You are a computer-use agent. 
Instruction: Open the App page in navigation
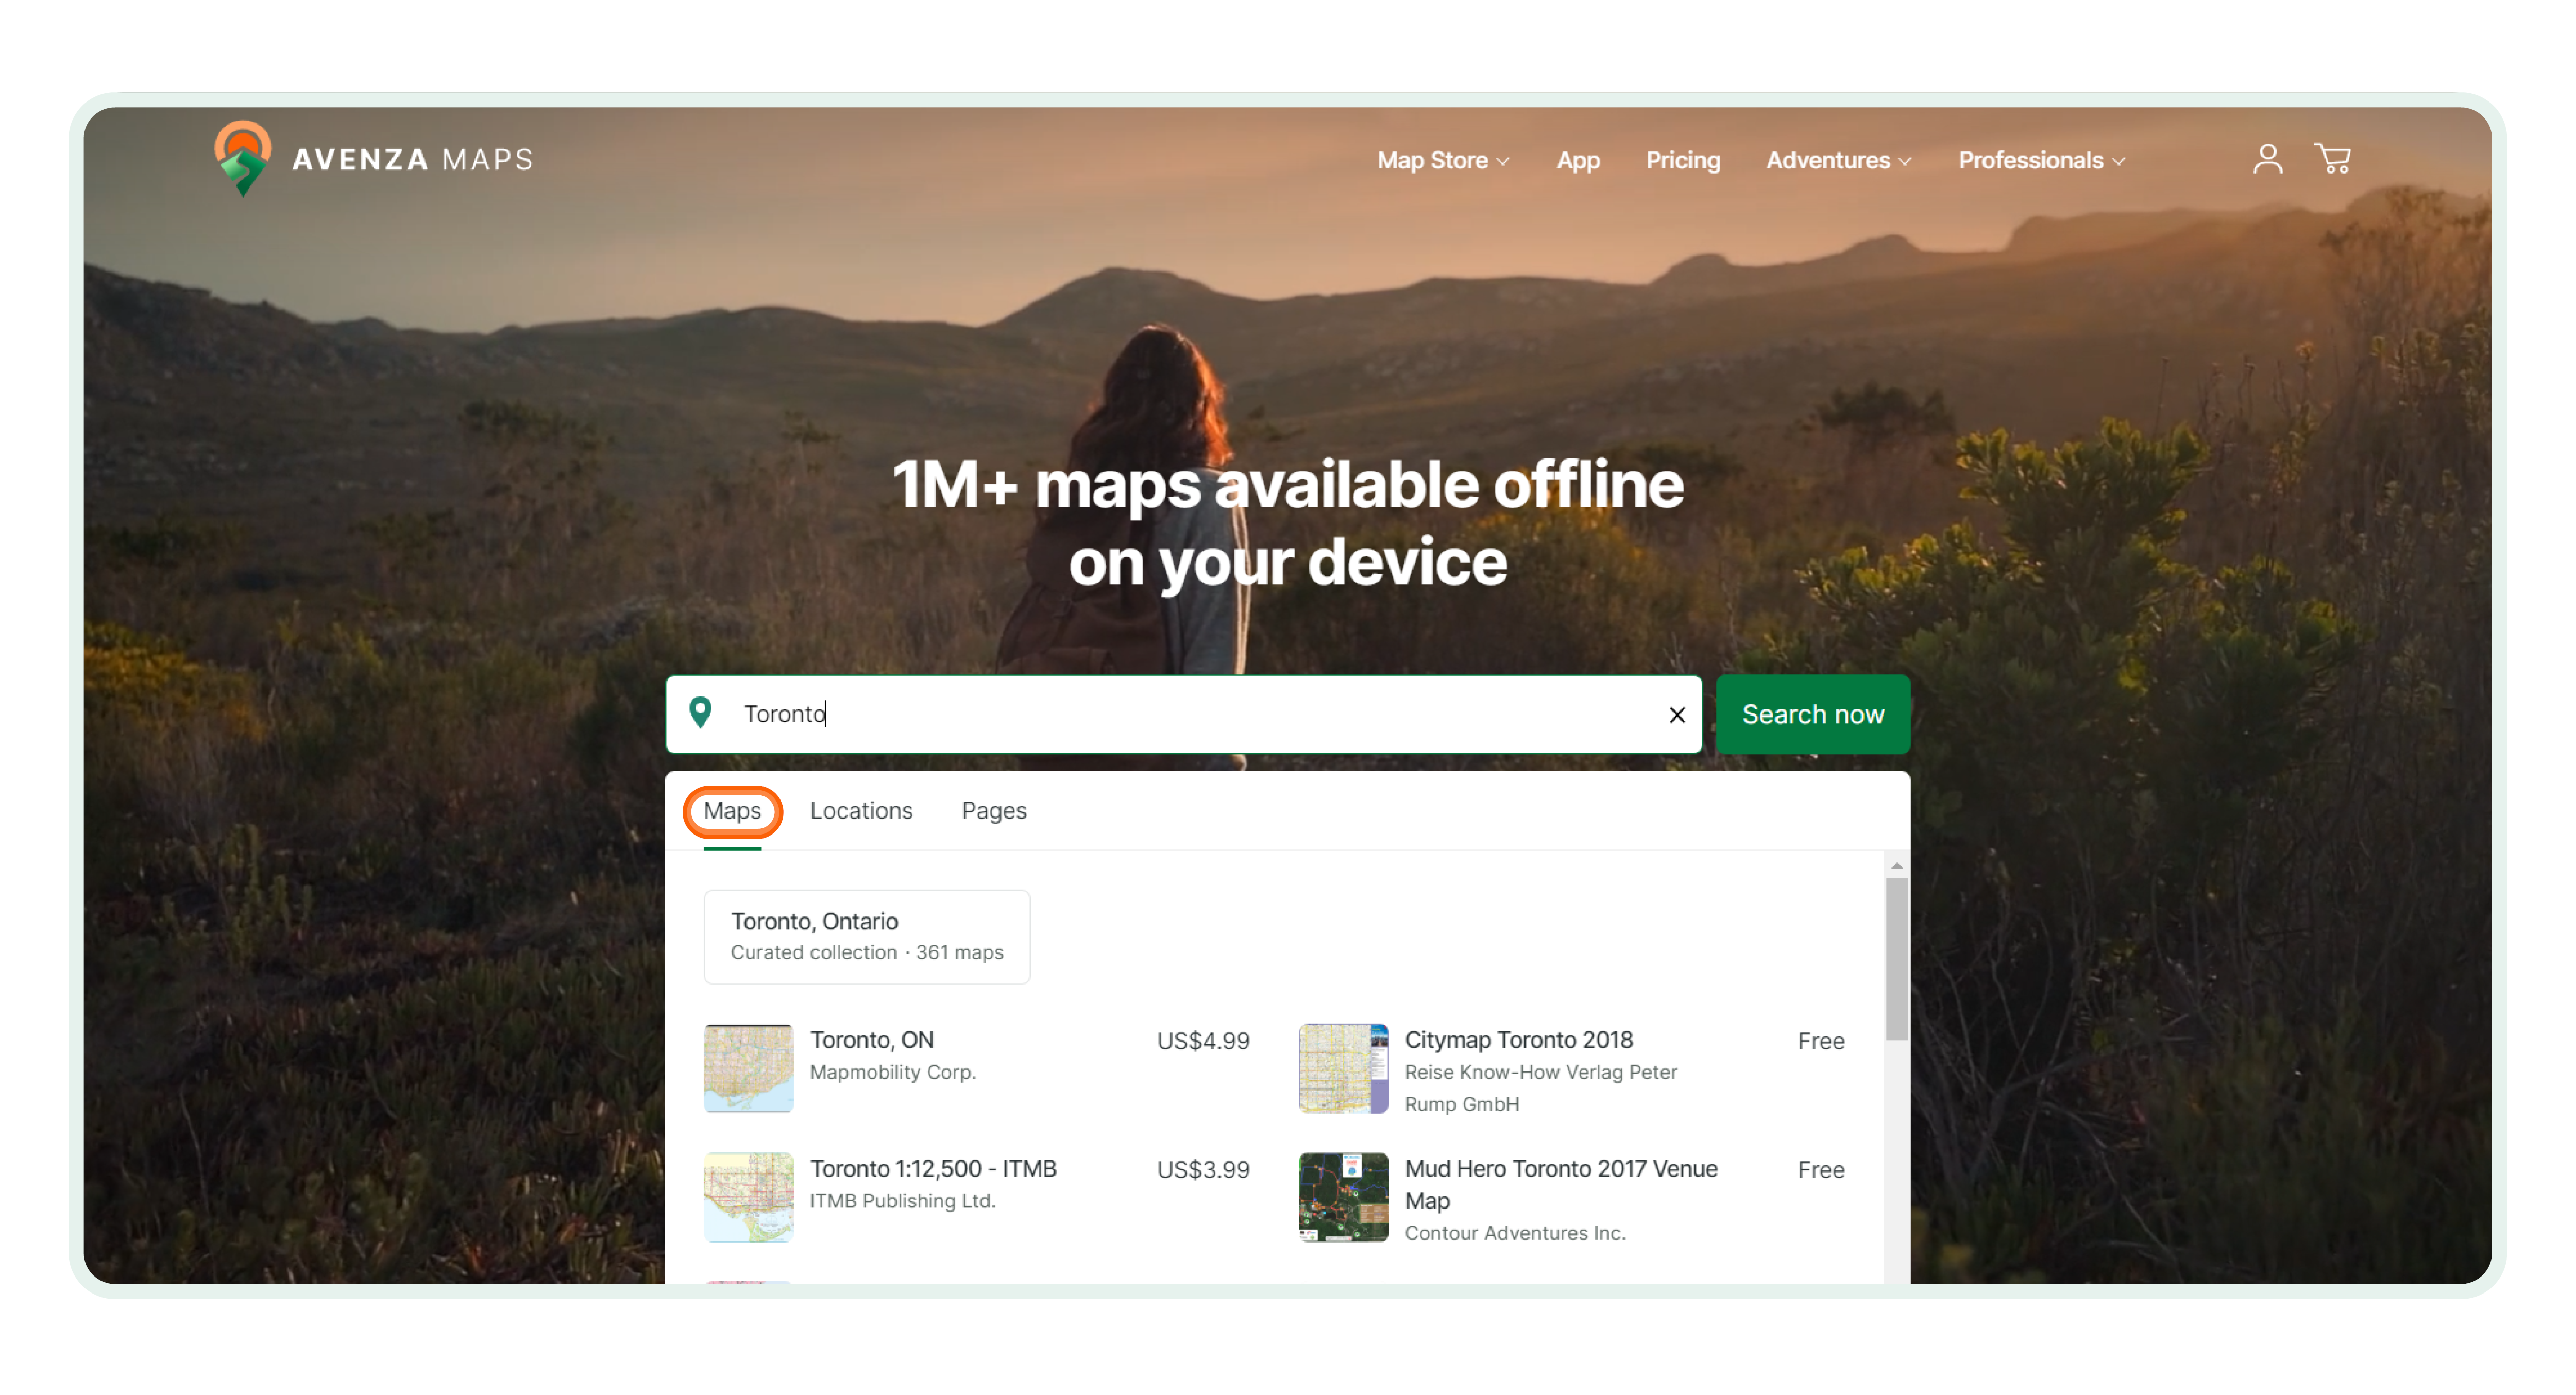pyautogui.click(x=1578, y=160)
